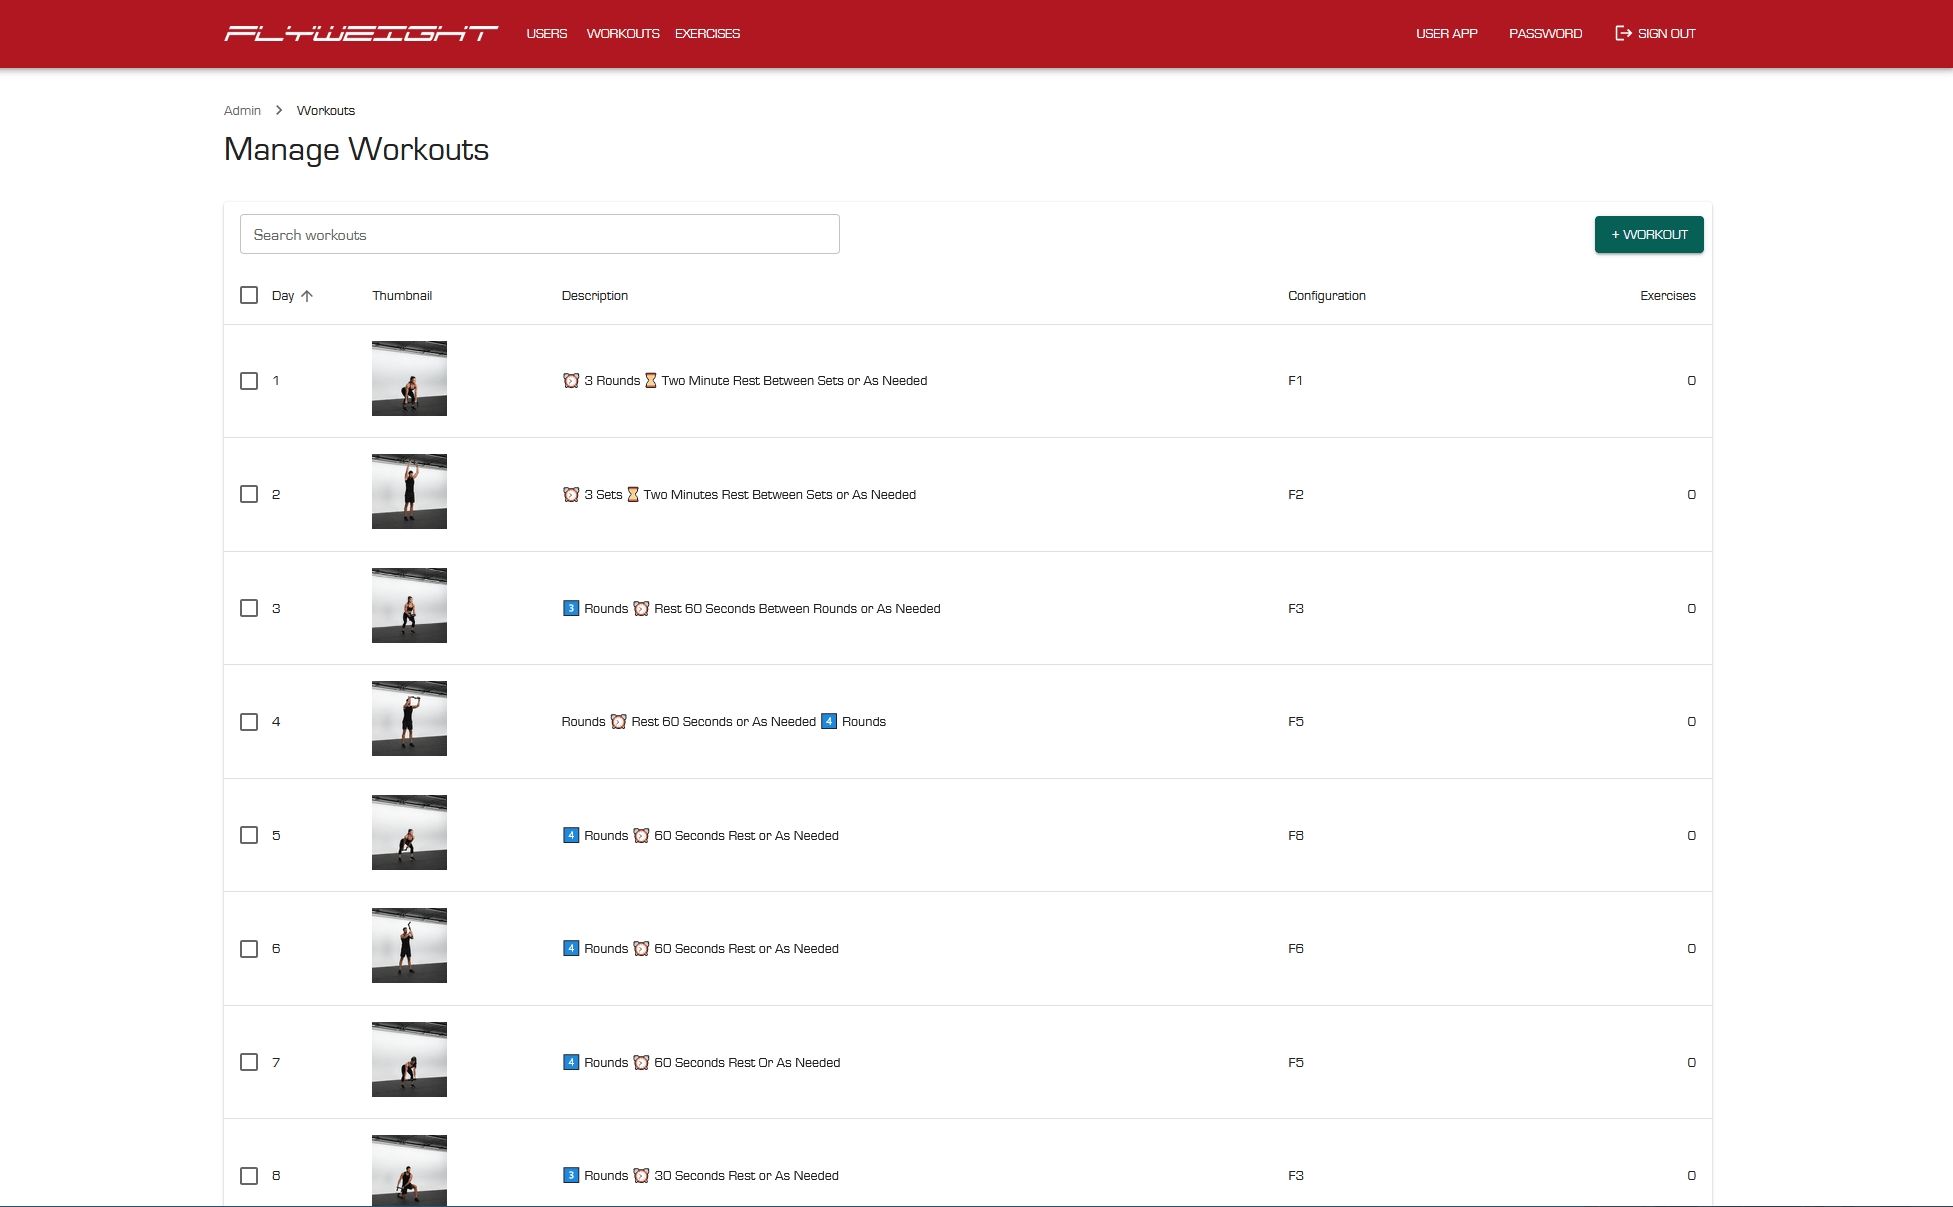Open the Day 5 workout thumbnail

(409, 832)
